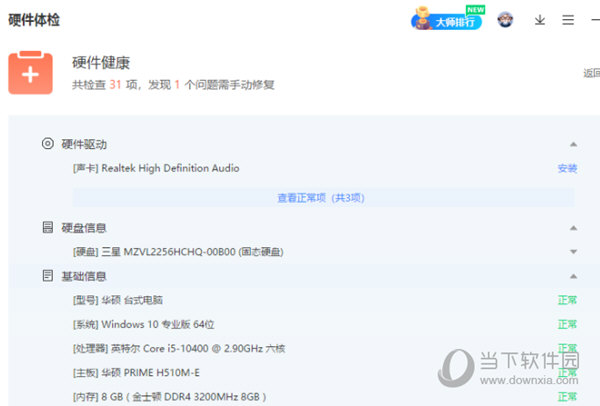Click the 基础信息 section icon

[47, 275]
